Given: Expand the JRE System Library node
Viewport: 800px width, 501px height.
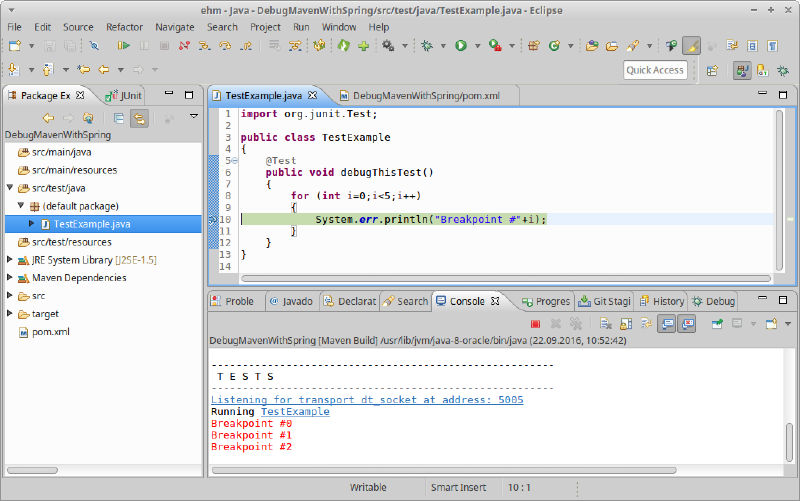Looking at the screenshot, I should coord(10,260).
